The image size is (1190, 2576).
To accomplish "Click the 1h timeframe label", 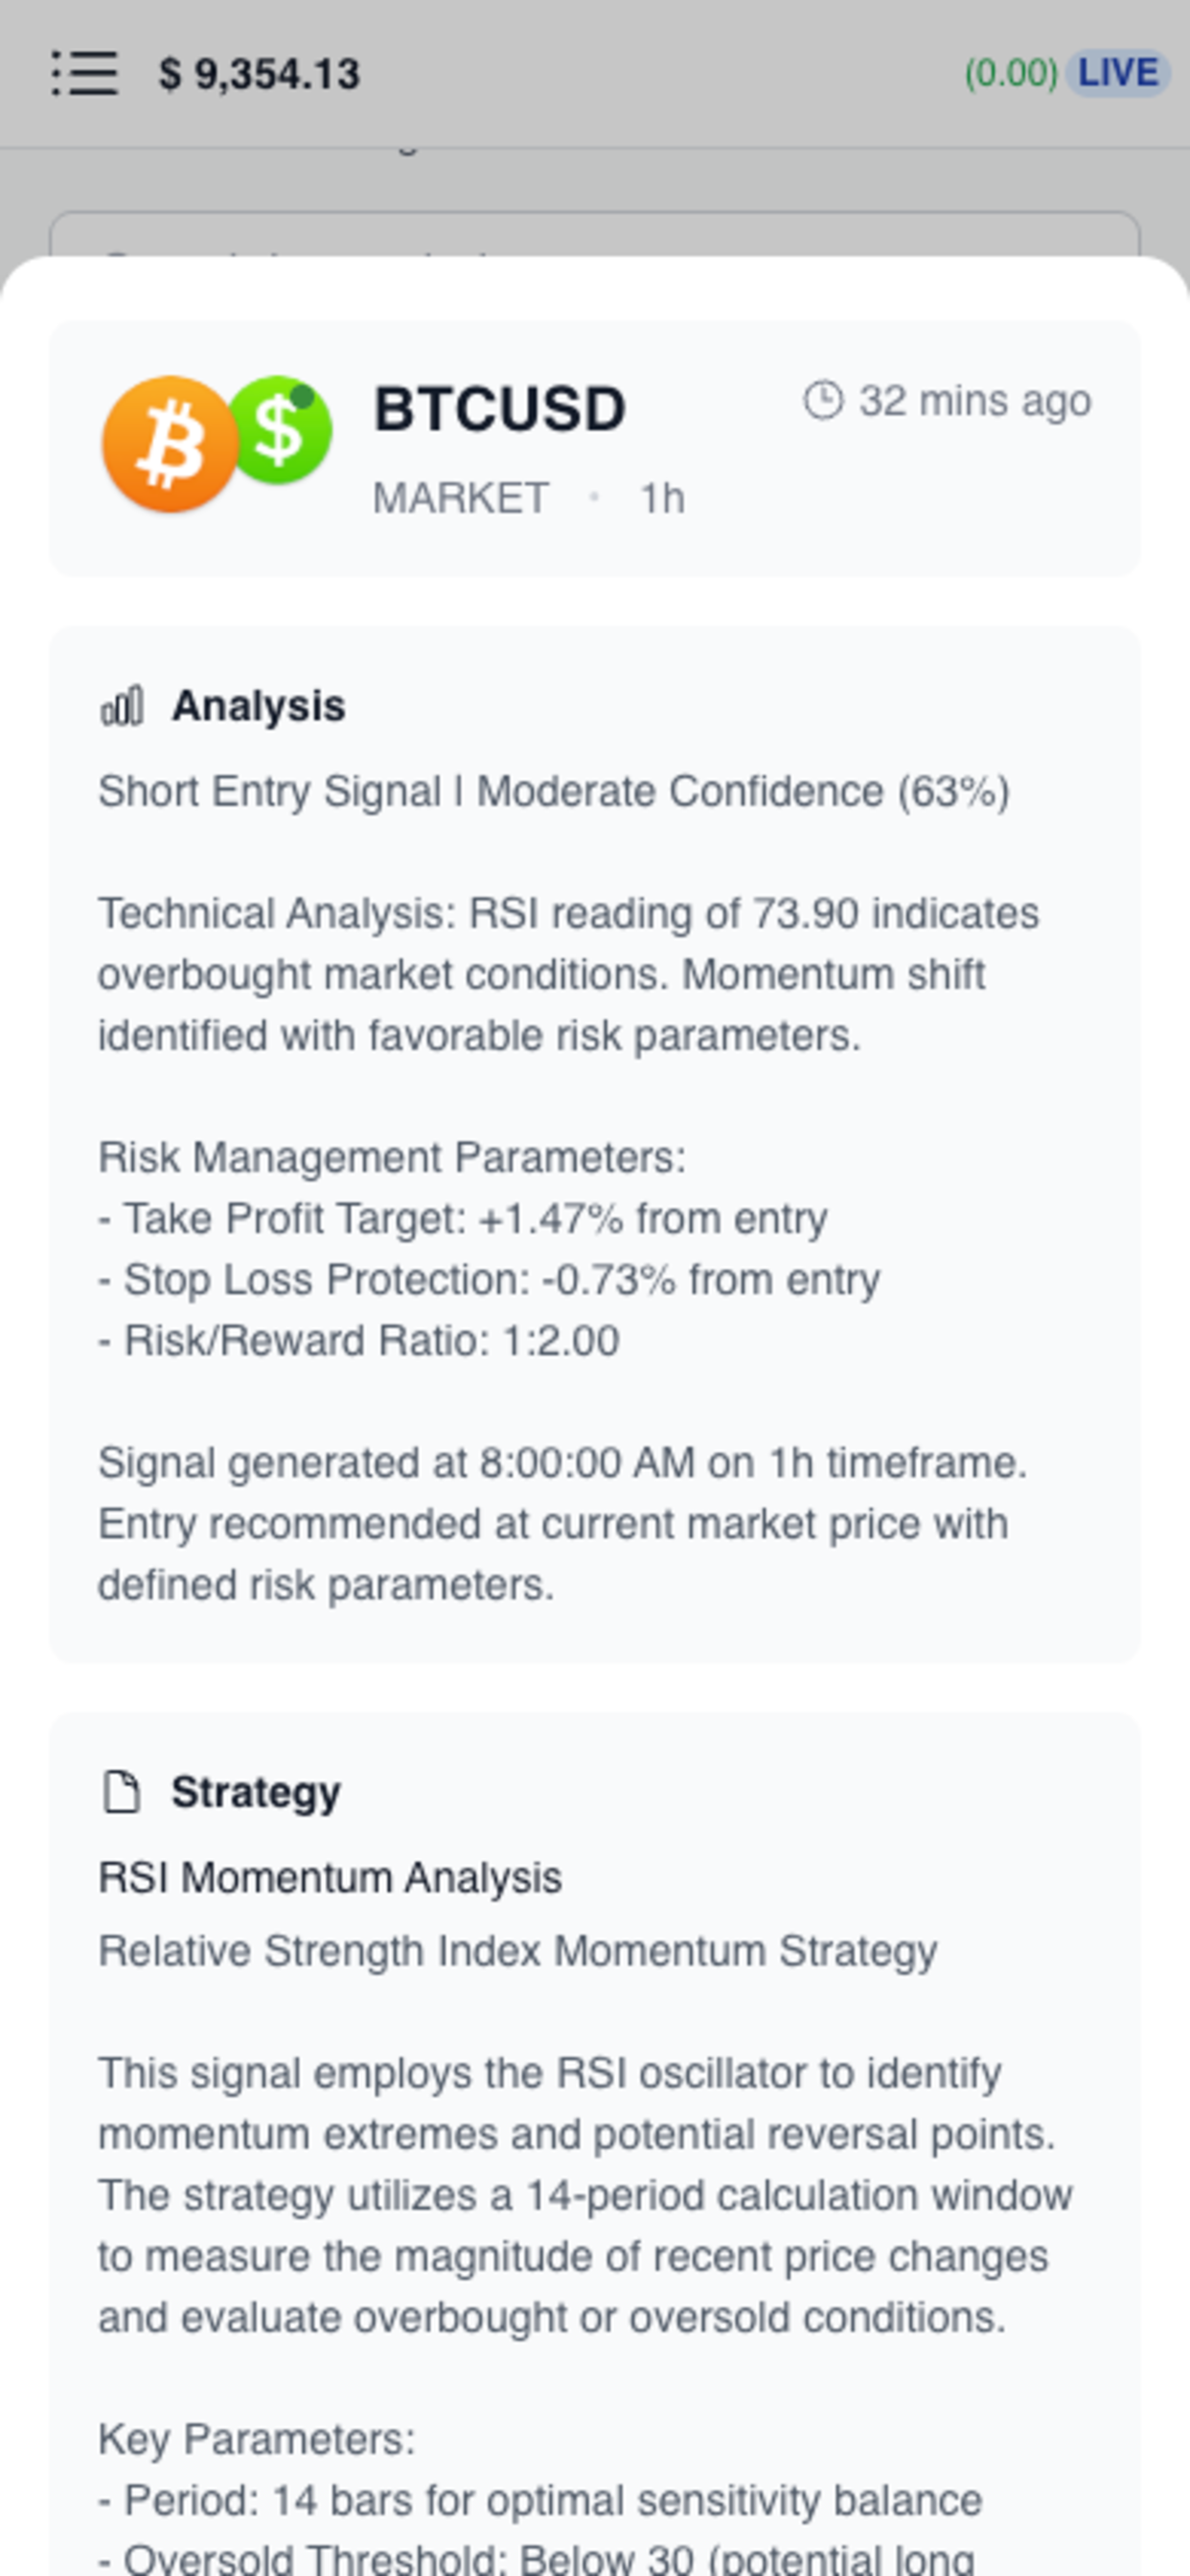I will [662, 498].
